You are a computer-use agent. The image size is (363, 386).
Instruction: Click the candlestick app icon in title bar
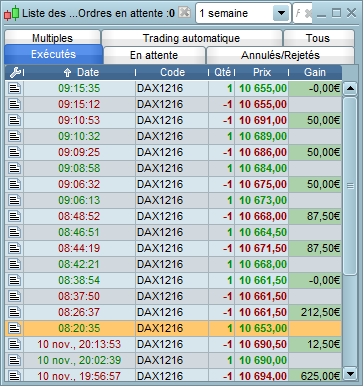point(12,13)
